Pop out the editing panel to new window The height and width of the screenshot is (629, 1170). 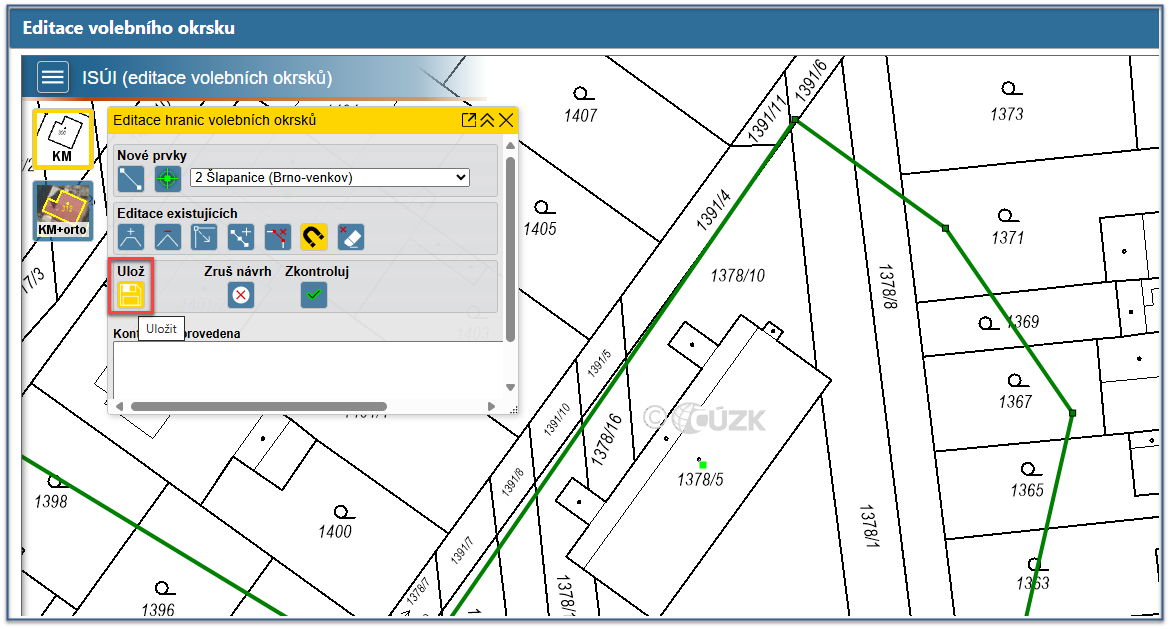coord(468,120)
